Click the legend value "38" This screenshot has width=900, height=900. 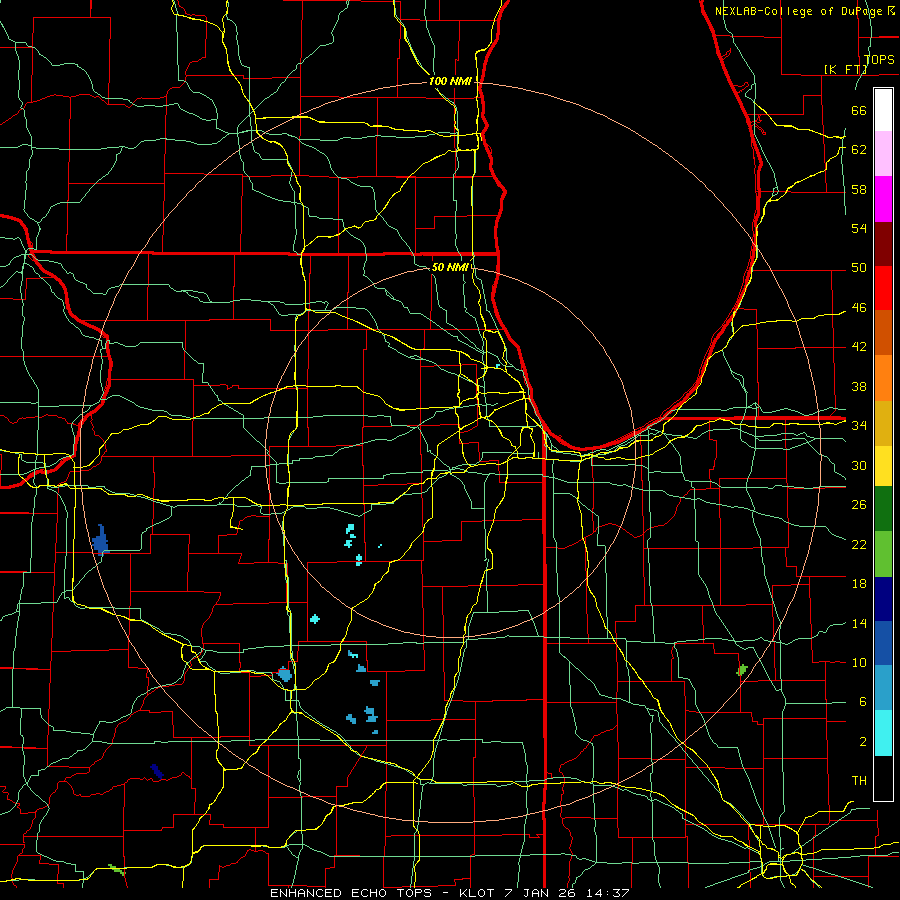(859, 387)
